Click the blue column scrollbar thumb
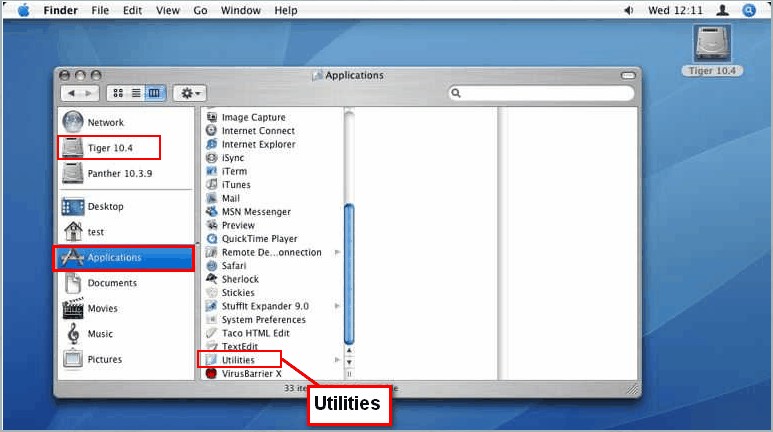Viewport: 773px width, 432px height. (349, 274)
